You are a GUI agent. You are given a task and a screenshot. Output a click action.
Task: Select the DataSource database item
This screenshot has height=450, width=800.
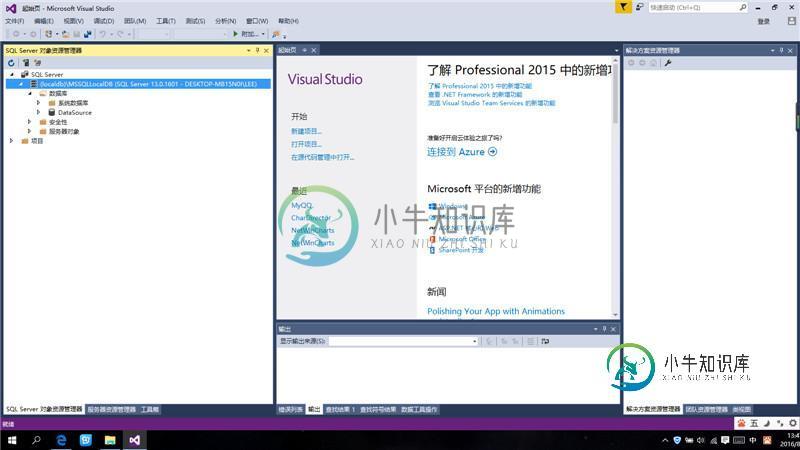[x=74, y=112]
